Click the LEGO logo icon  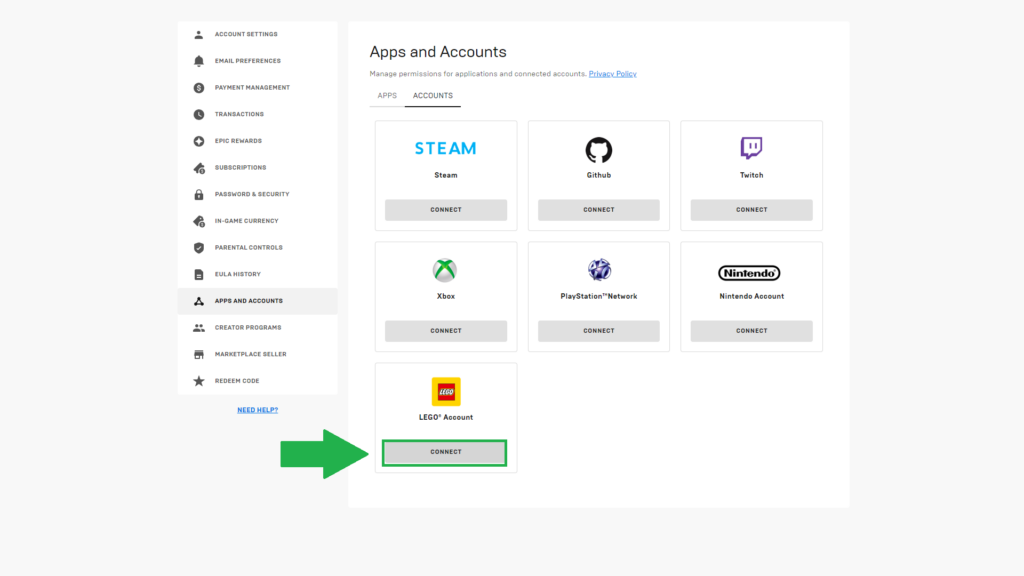[x=445, y=391]
